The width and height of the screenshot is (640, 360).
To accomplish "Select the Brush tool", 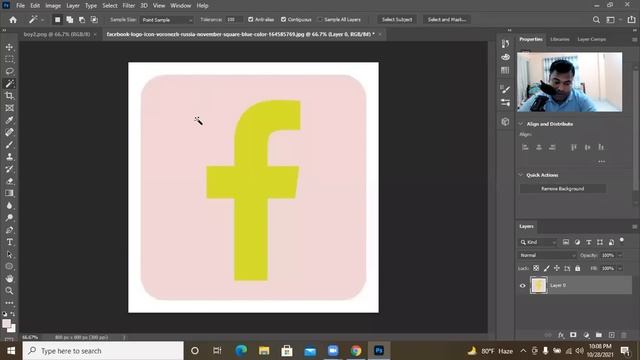I will coord(9,144).
